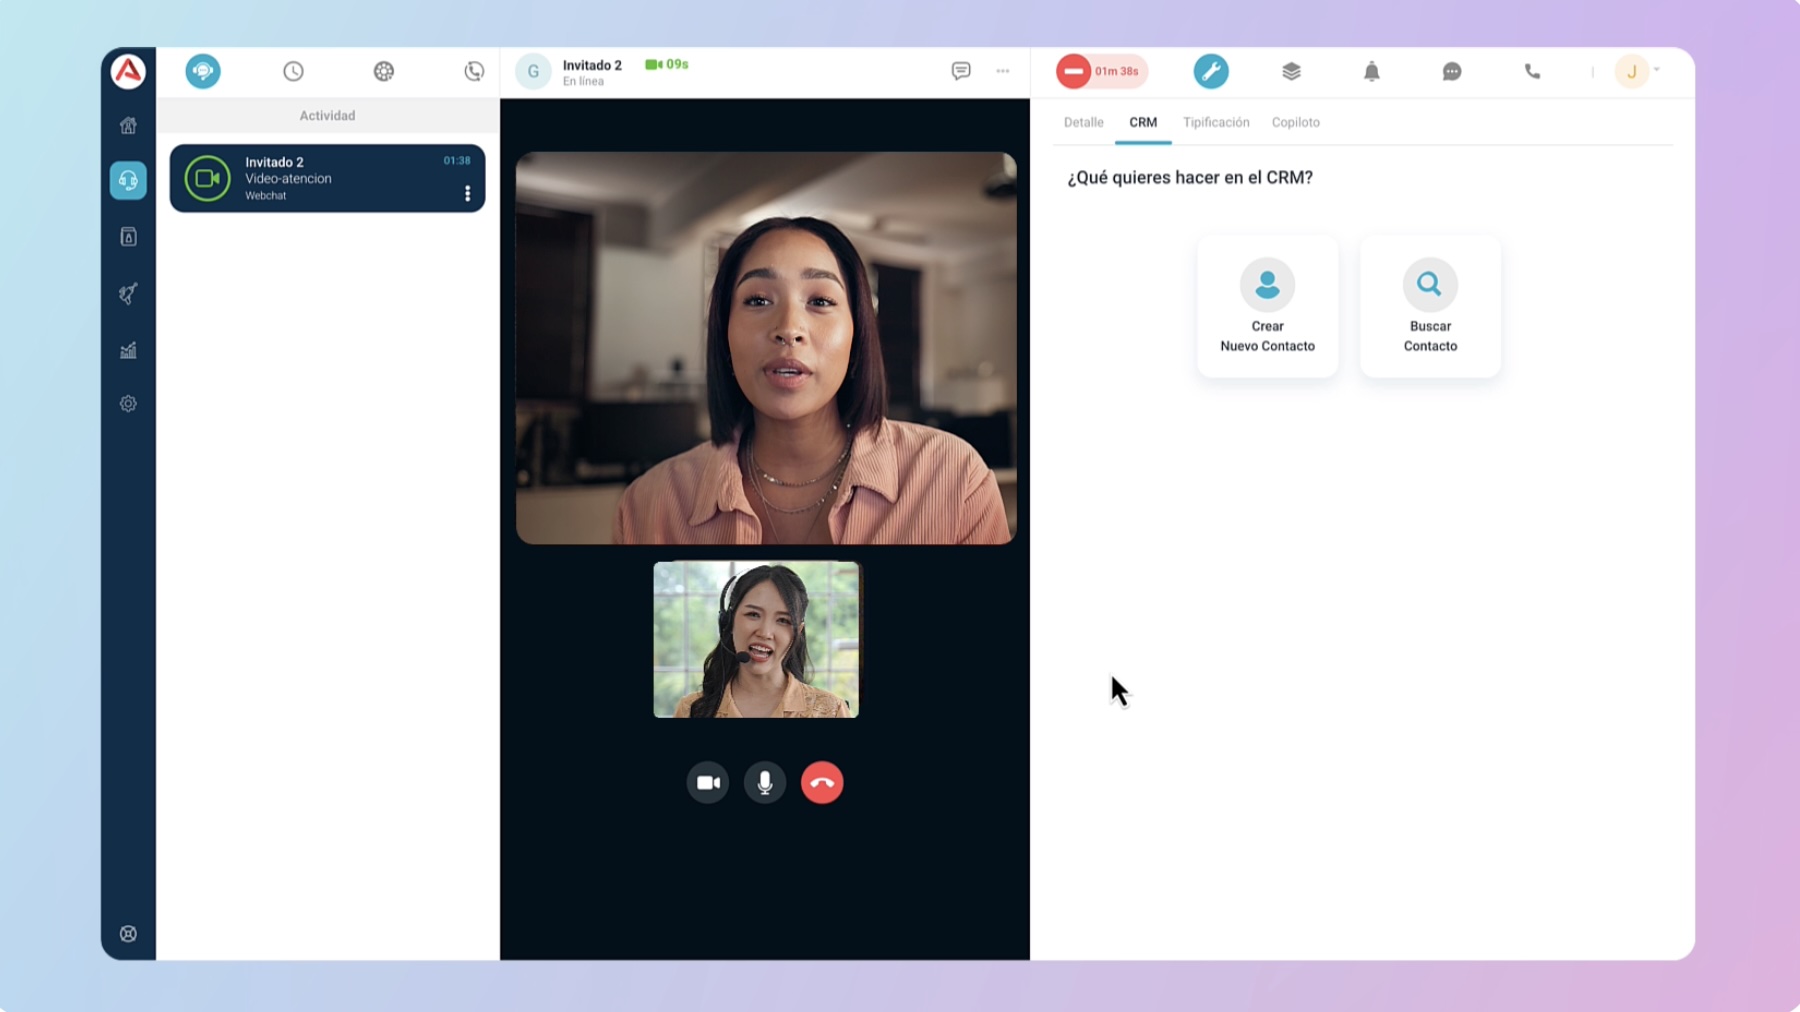Mute the microphone in call controls
The height and width of the screenshot is (1012, 1800).
point(765,783)
